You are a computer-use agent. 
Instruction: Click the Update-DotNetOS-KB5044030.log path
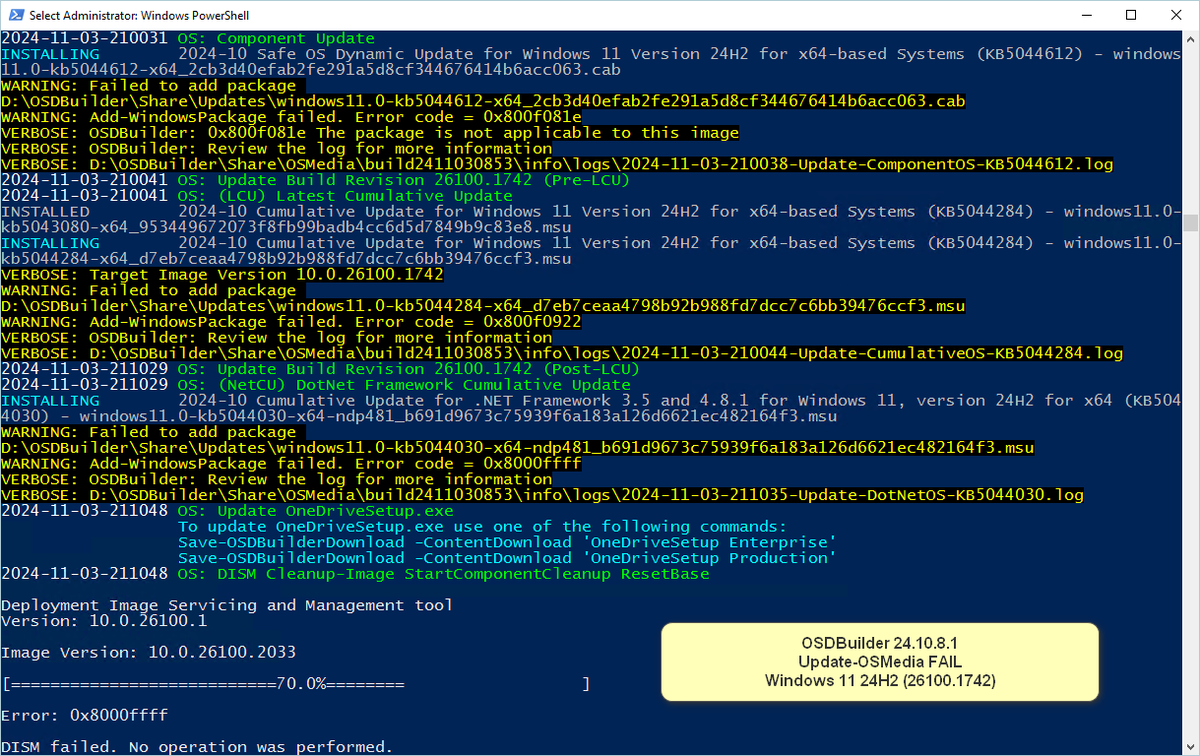(x=542, y=495)
